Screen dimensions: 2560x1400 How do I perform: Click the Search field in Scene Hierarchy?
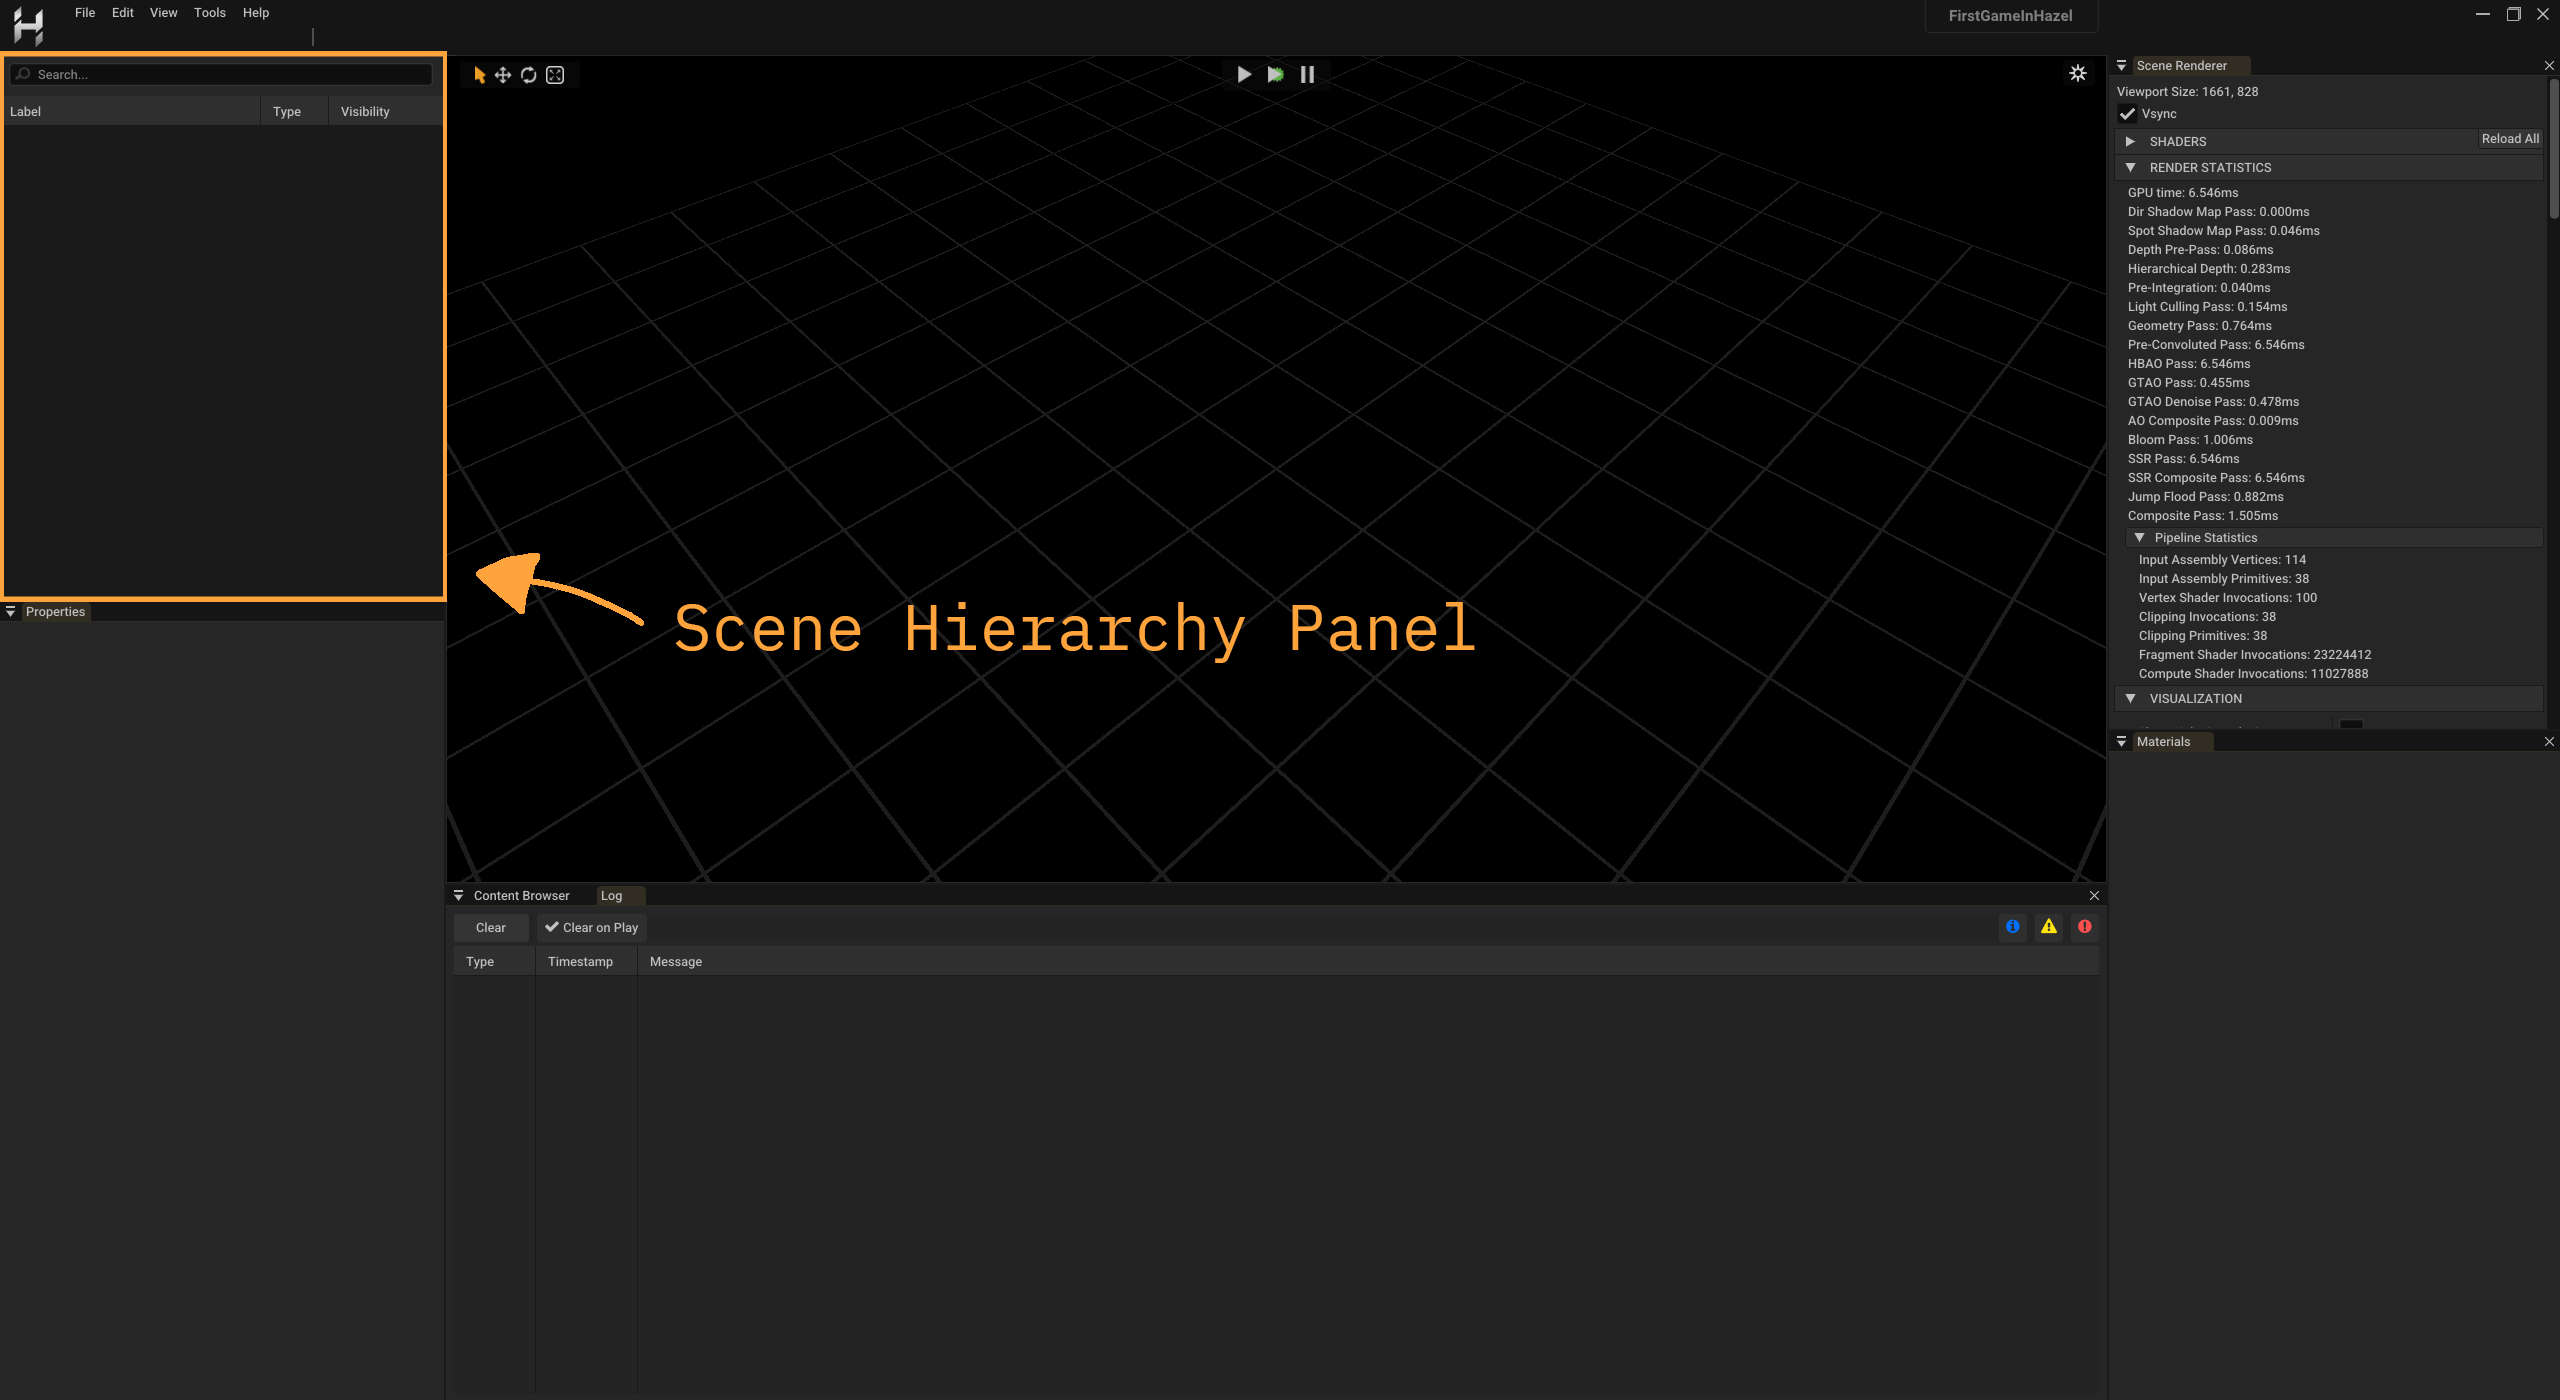[x=222, y=73]
